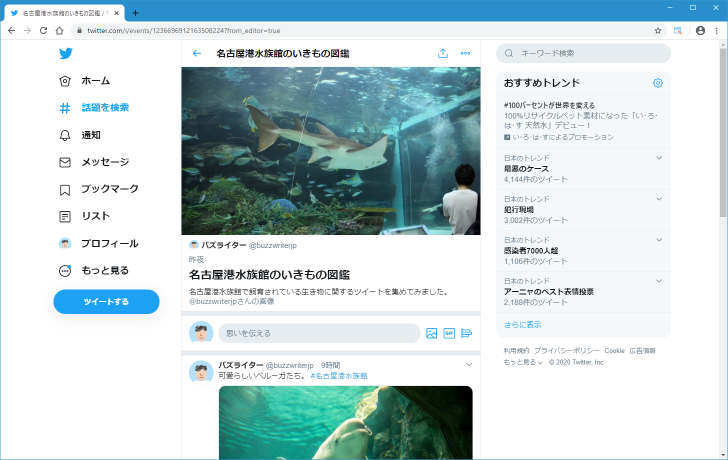728x460 pixels.
Task: Click browser back button
Action: tap(12, 31)
